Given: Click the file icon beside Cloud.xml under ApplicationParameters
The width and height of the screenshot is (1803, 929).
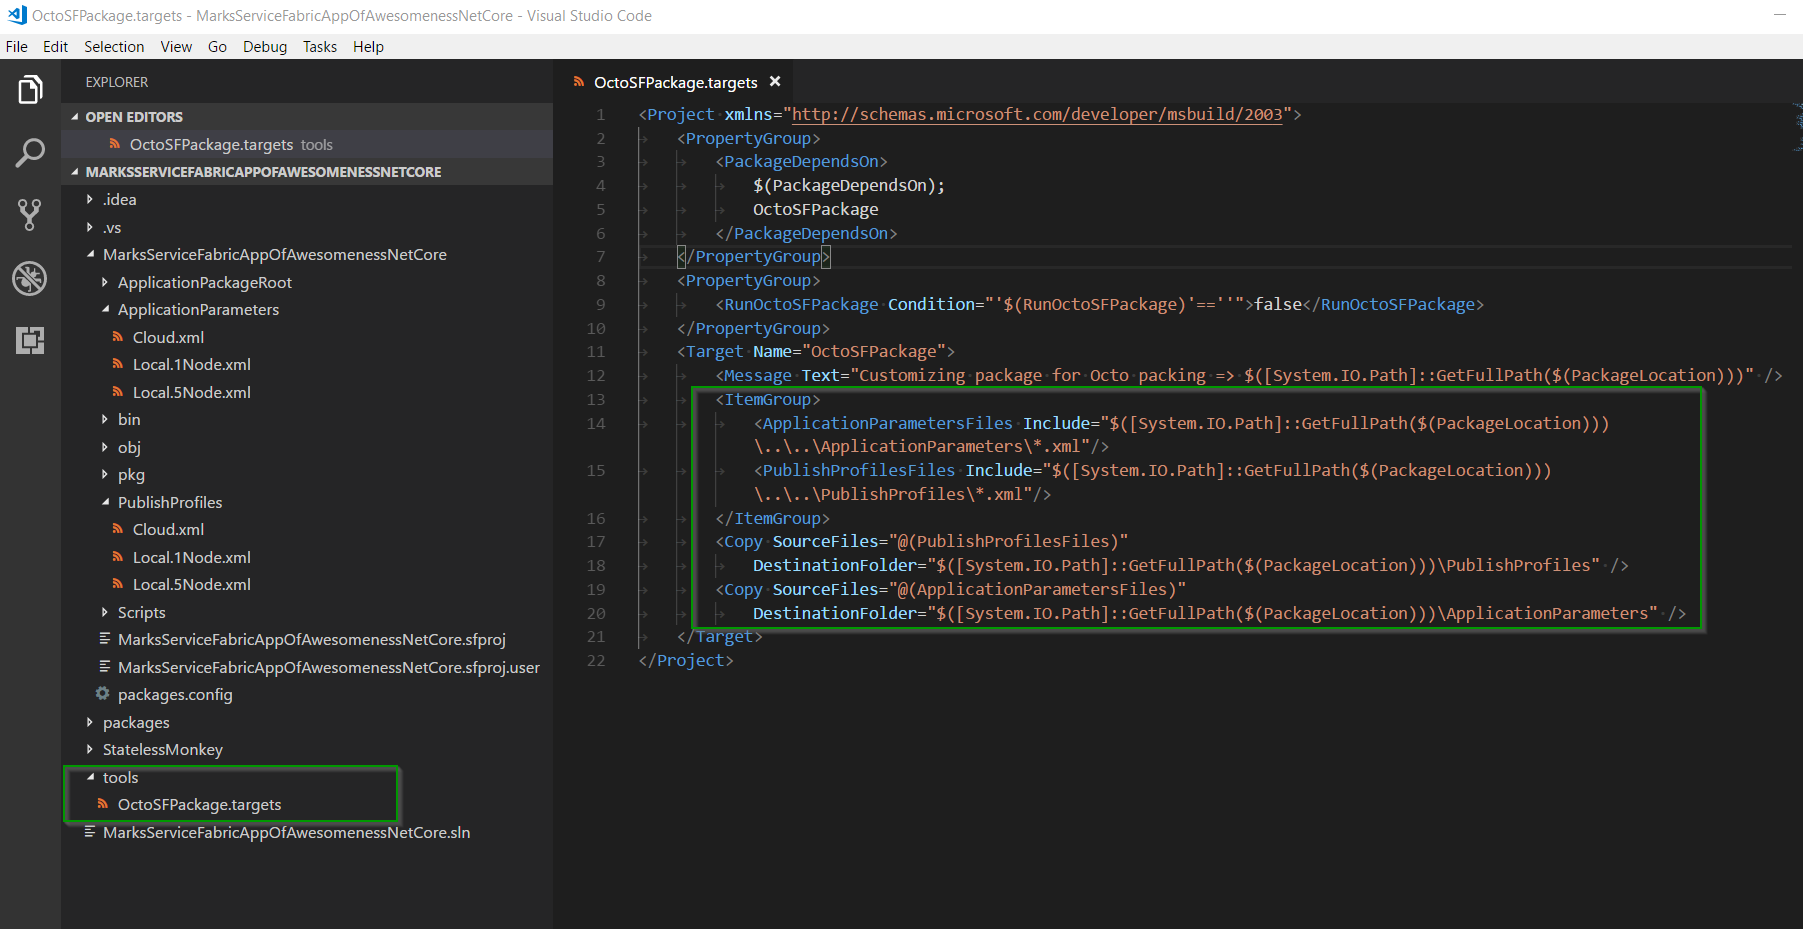Looking at the screenshot, I should pyautogui.click(x=117, y=337).
